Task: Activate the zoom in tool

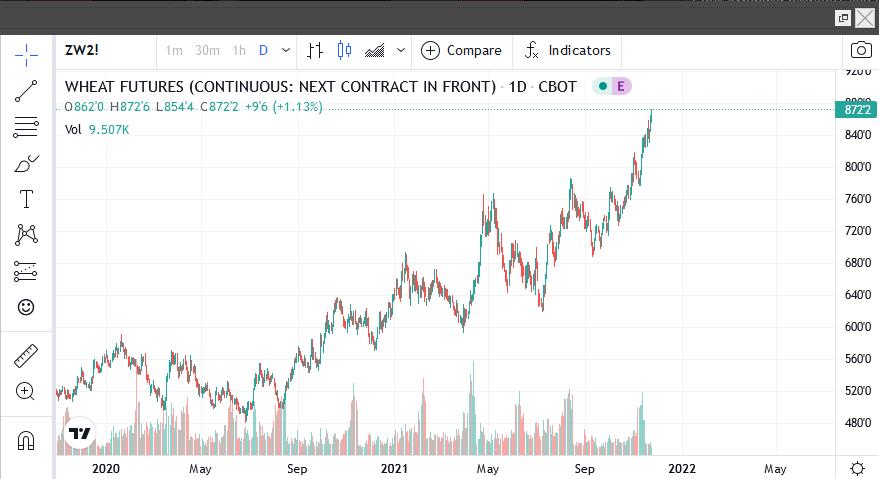Action: point(26,391)
